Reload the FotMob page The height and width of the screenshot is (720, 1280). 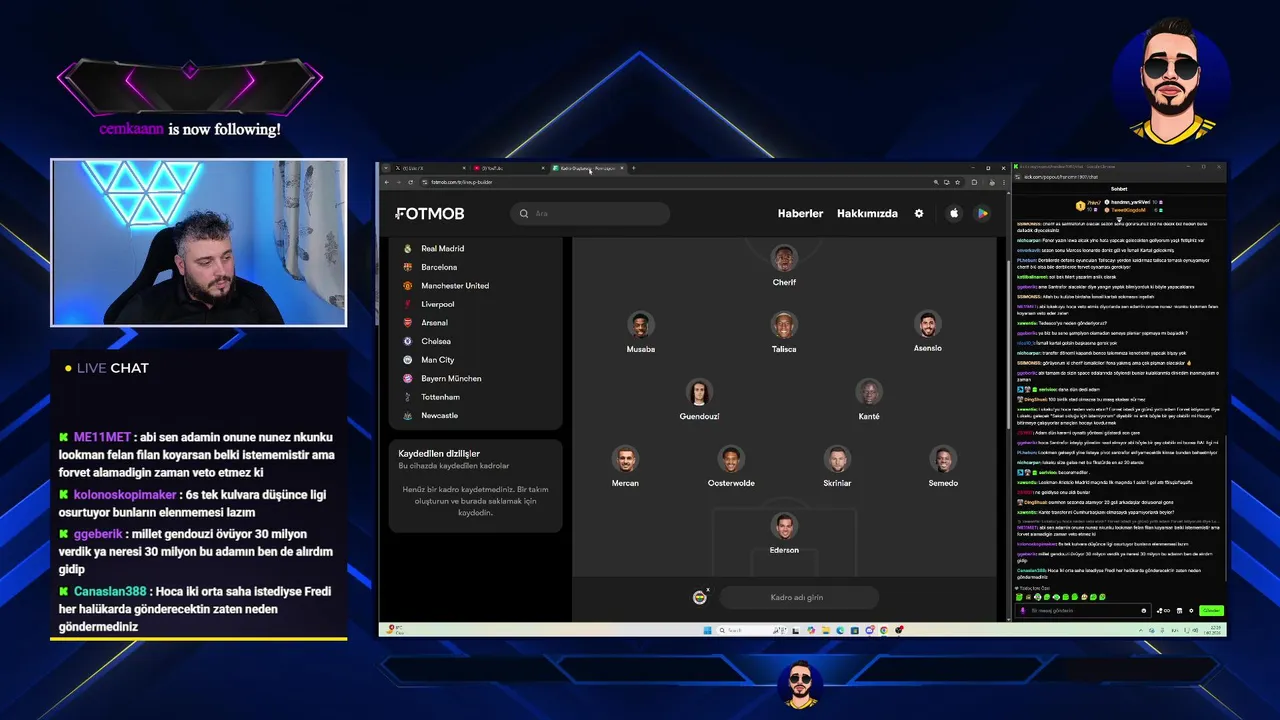click(410, 182)
